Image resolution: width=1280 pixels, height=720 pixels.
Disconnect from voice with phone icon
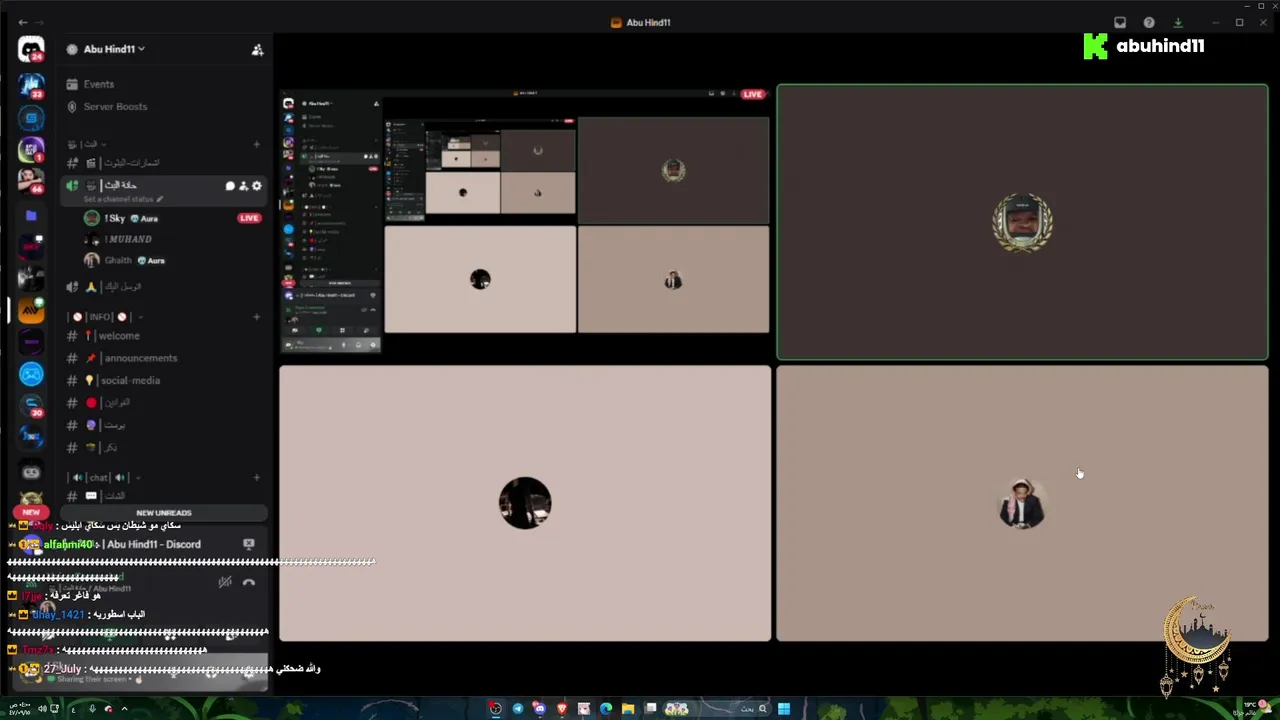point(249,582)
